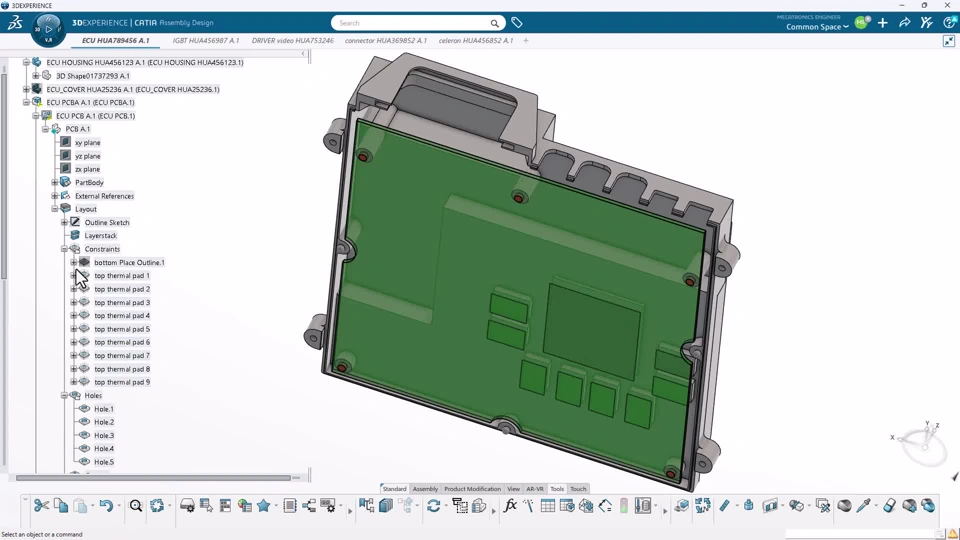Click the Update cycle icon with arrows
This screenshot has width=960, height=540.
pos(157,506)
